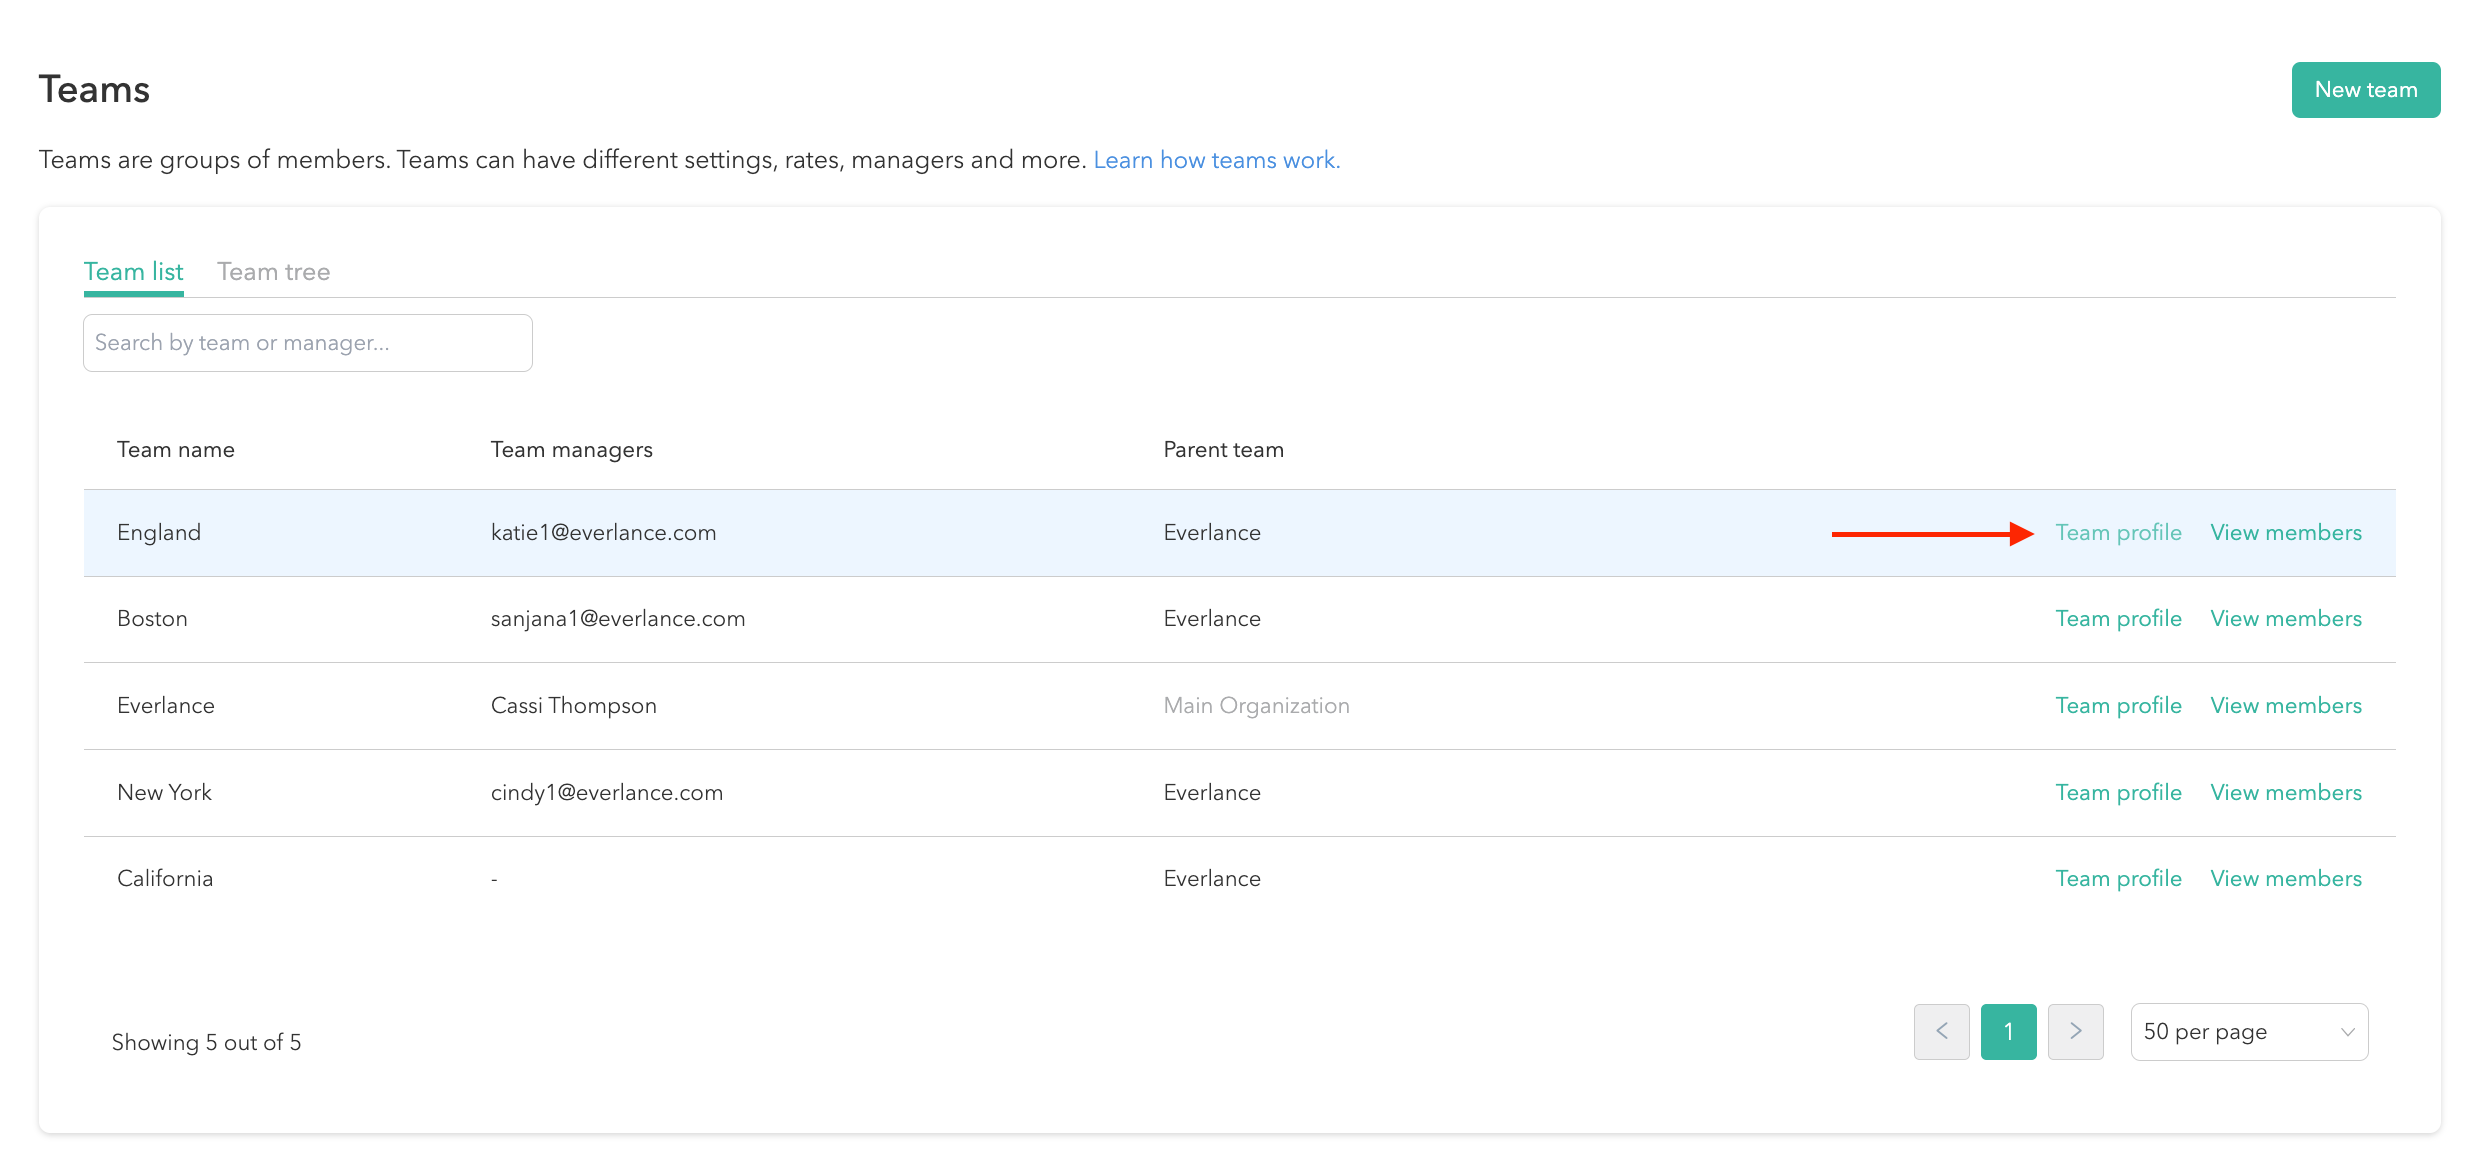View members of New York team
Viewport: 2488px width, 1160px height.
tap(2285, 793)
